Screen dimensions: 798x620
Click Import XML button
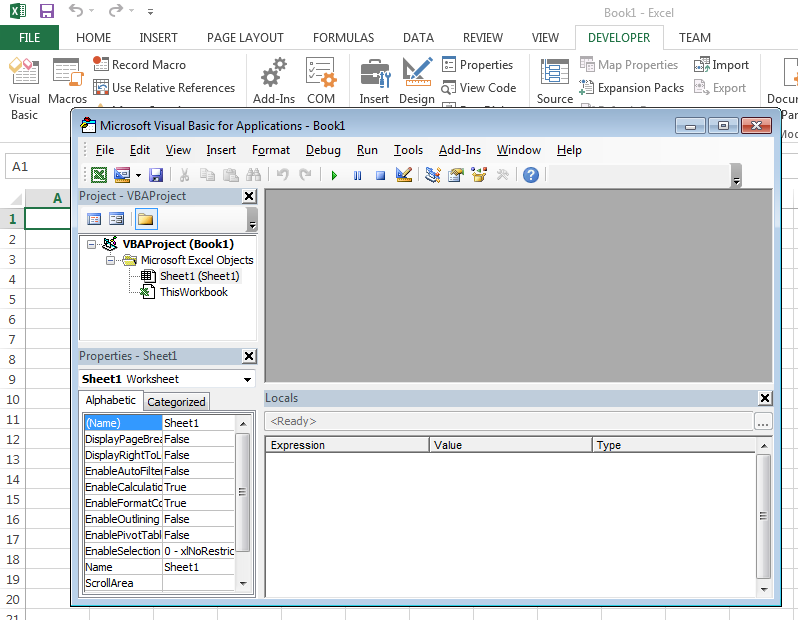tap(721, 65)
